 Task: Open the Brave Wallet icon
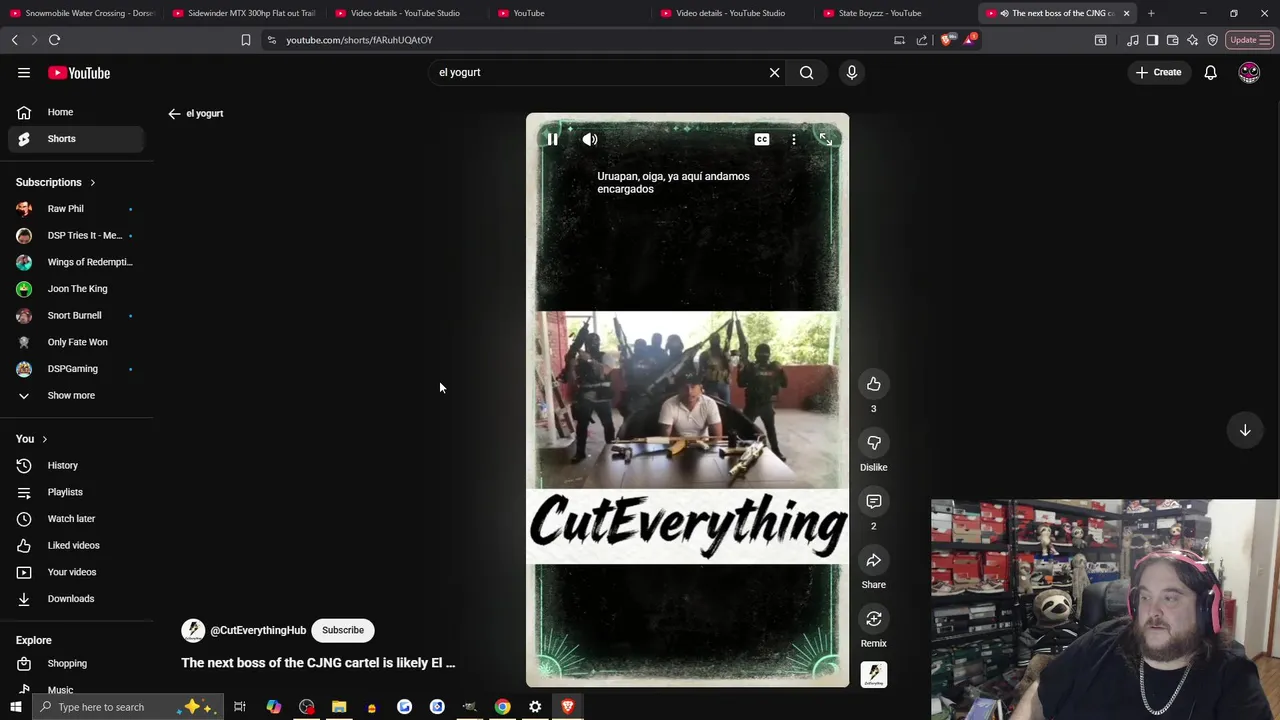point(1172,40)
